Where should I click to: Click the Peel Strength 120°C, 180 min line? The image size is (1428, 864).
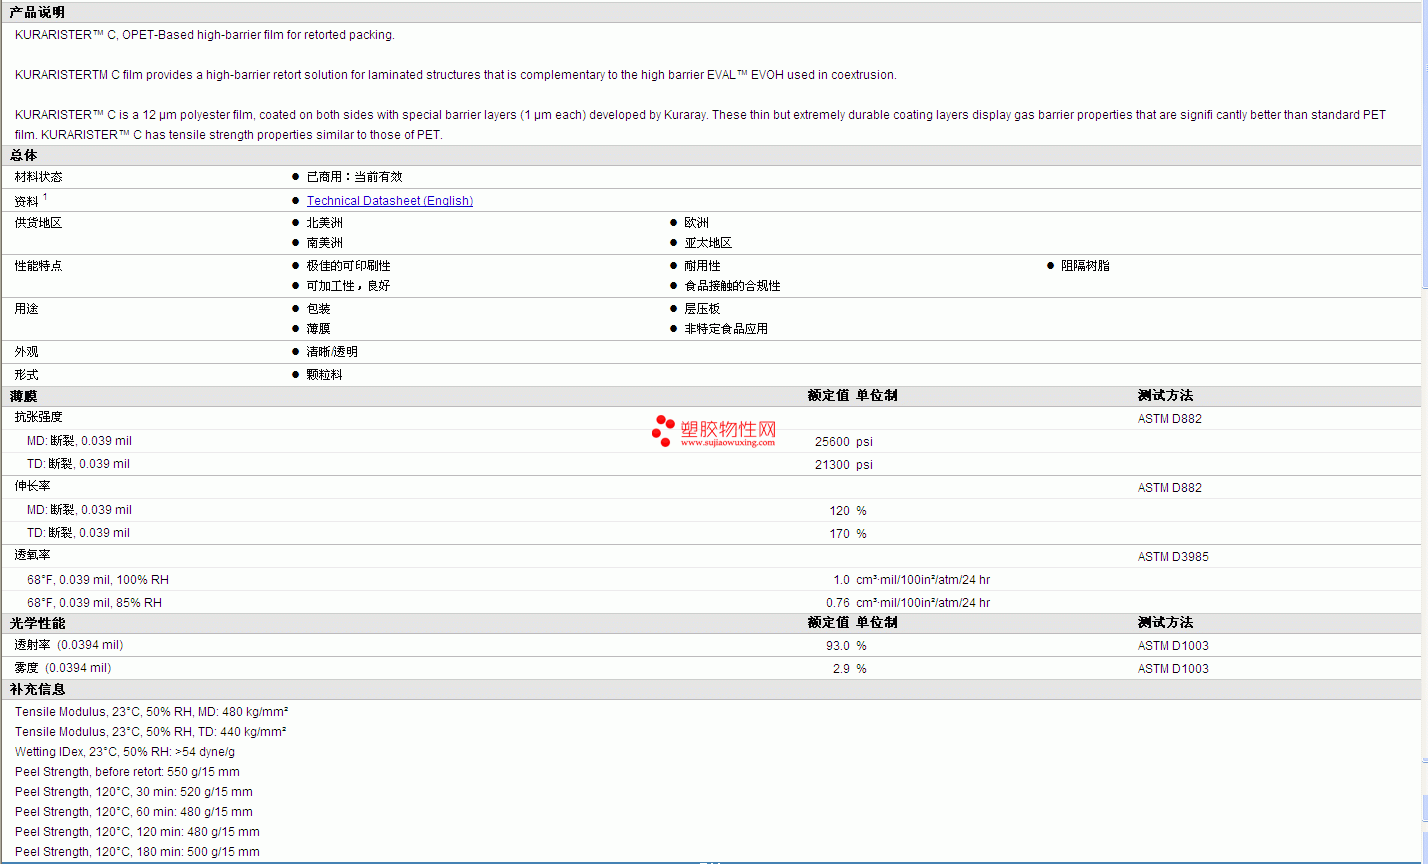tap(137, 852)
